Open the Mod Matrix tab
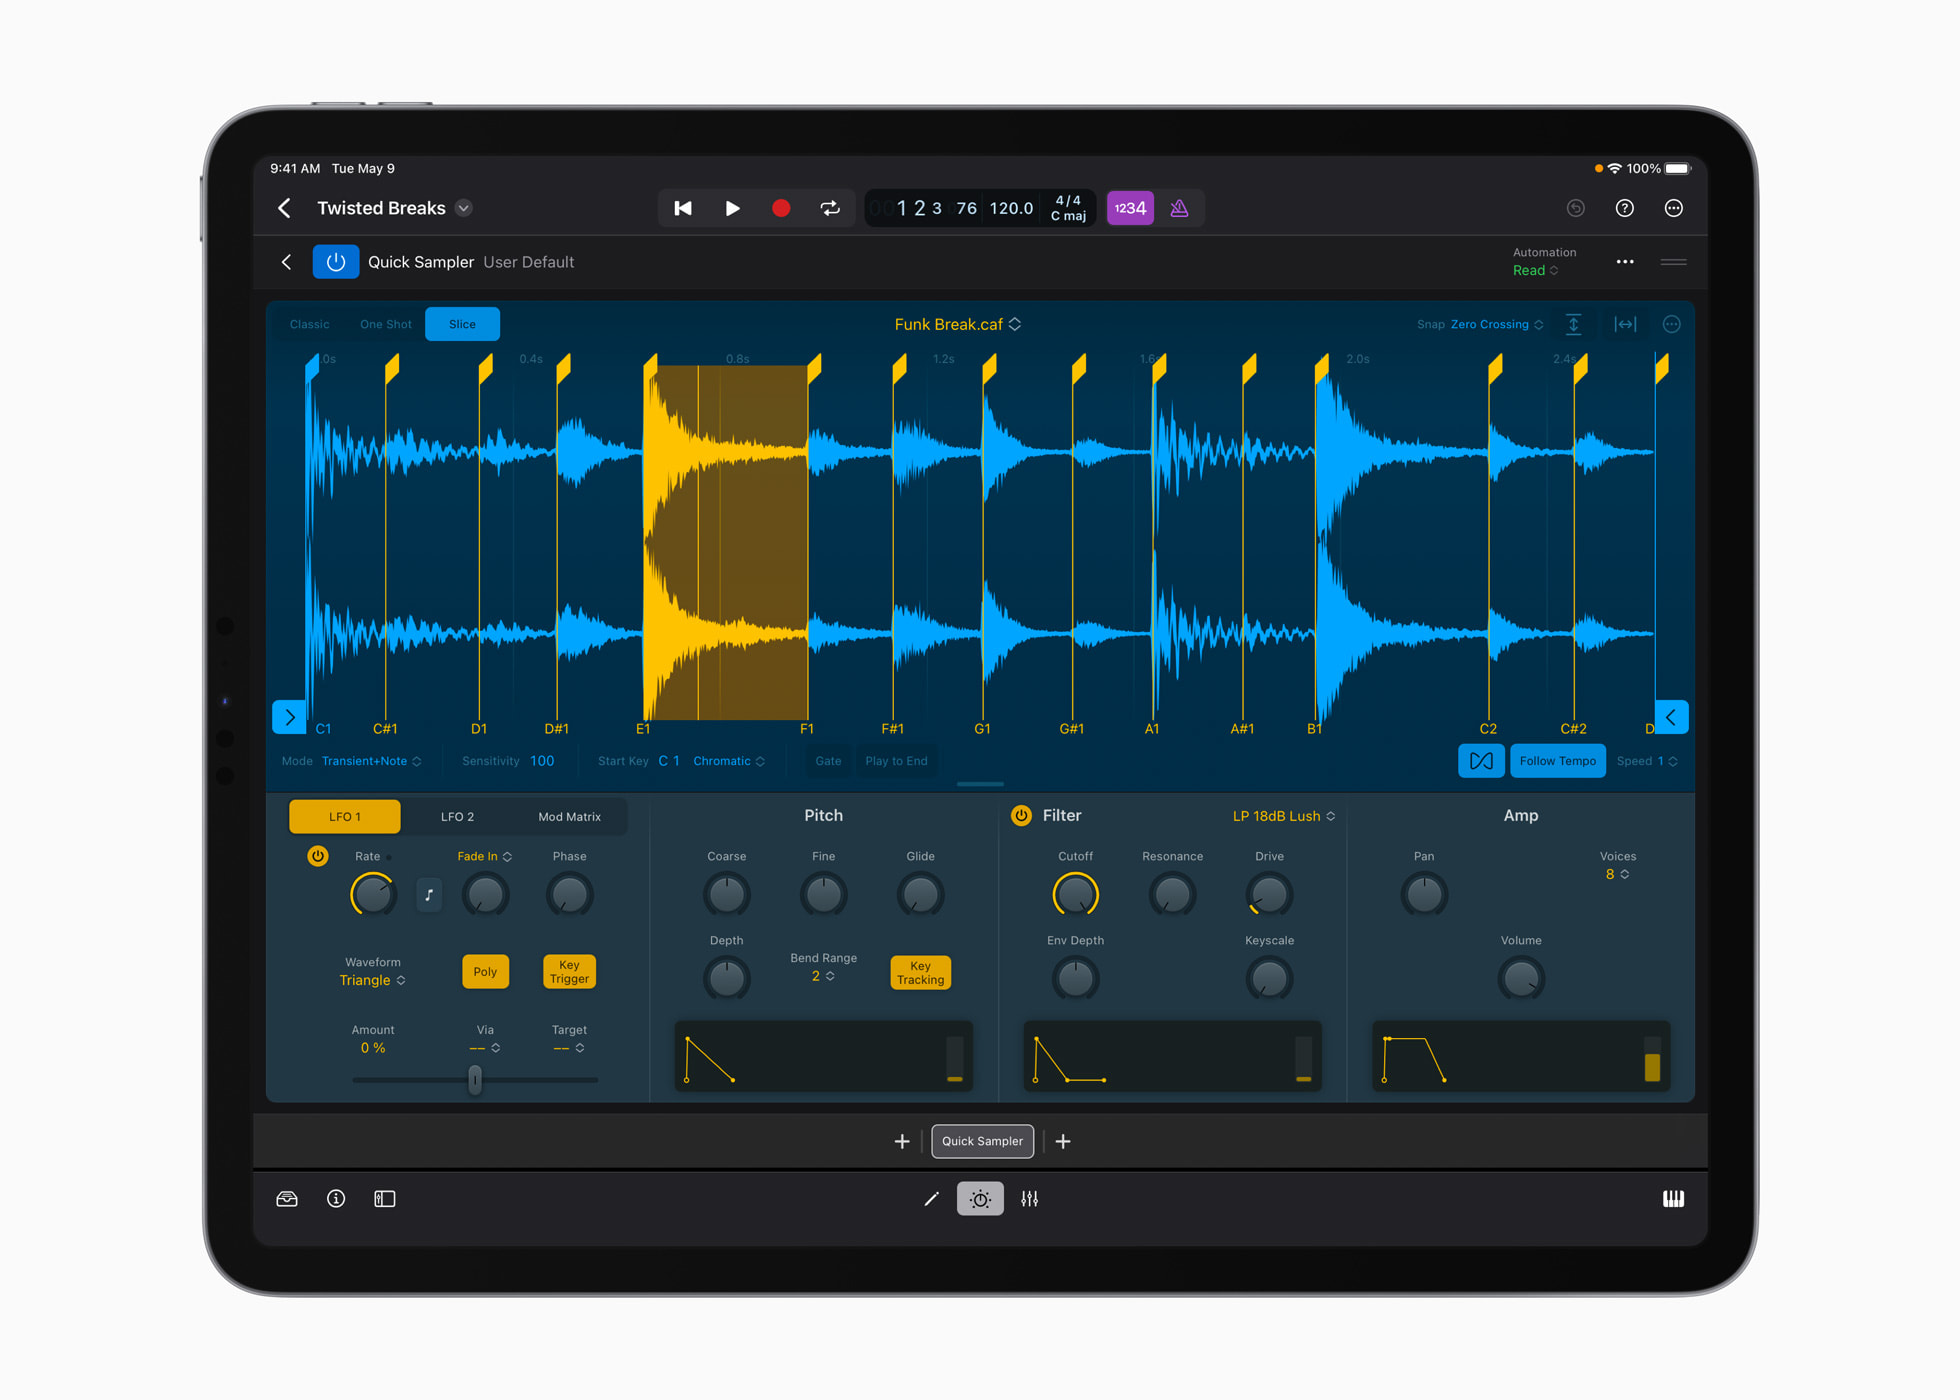Screen dimensions: 1960x1400 click(x=569, y=816)
